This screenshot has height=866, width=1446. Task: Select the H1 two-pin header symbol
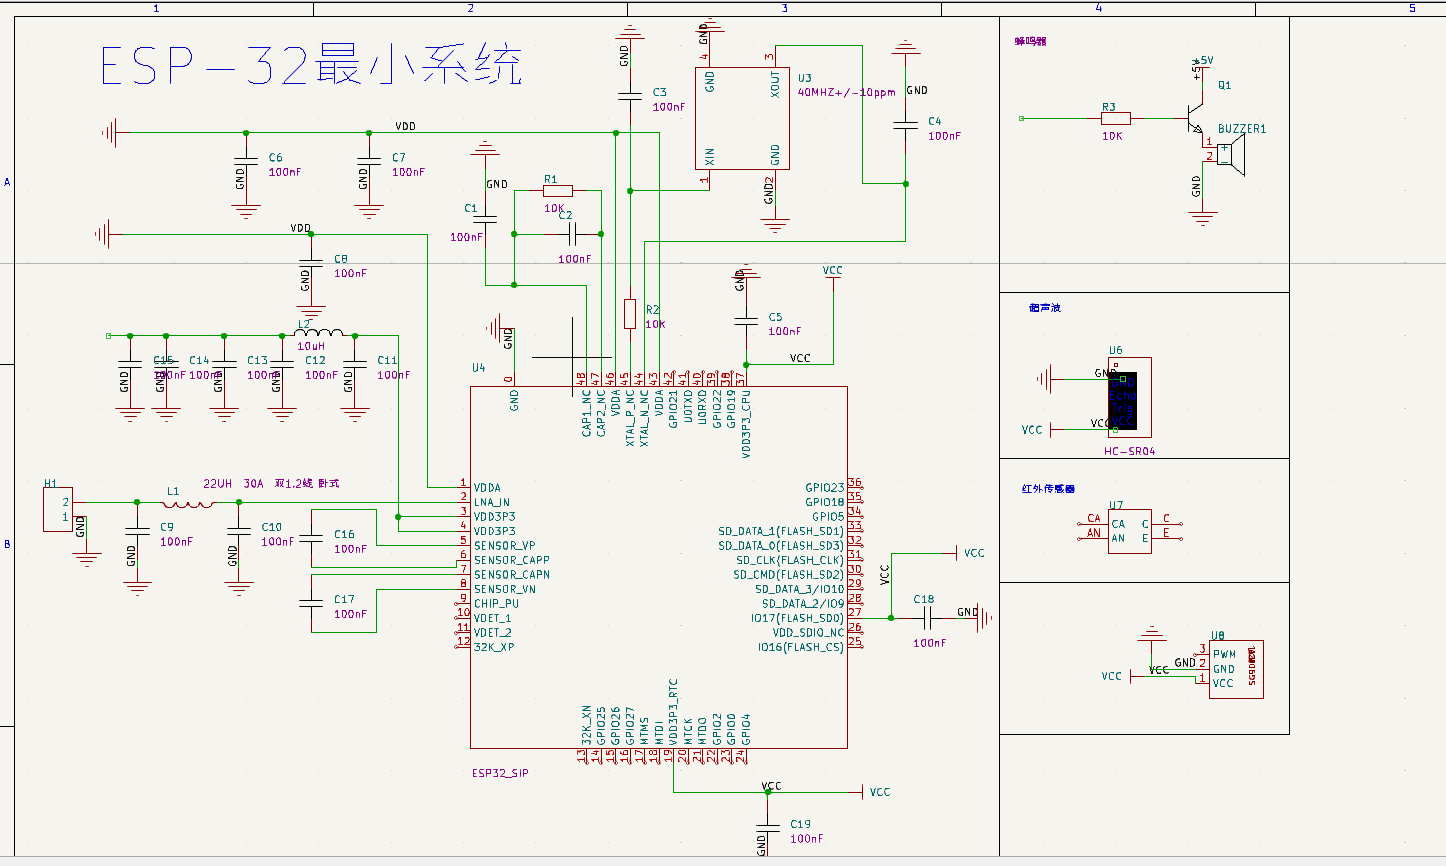pos(59,509)
